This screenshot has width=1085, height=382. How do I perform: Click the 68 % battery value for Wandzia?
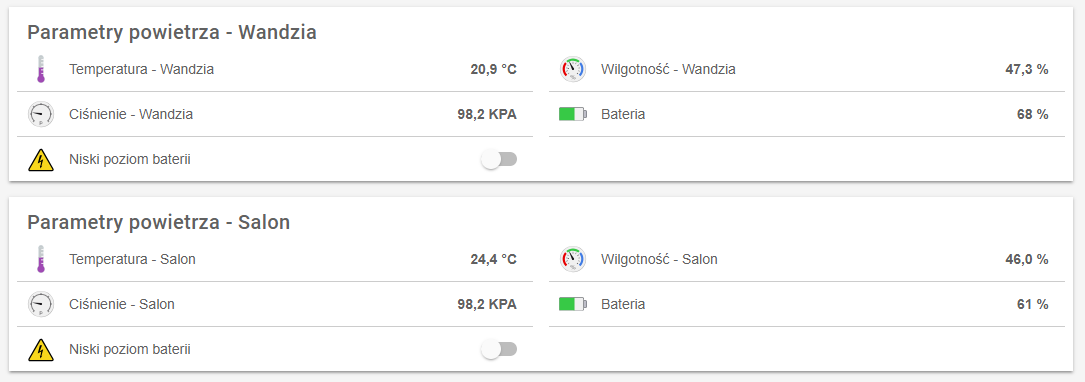[1032, 114]
